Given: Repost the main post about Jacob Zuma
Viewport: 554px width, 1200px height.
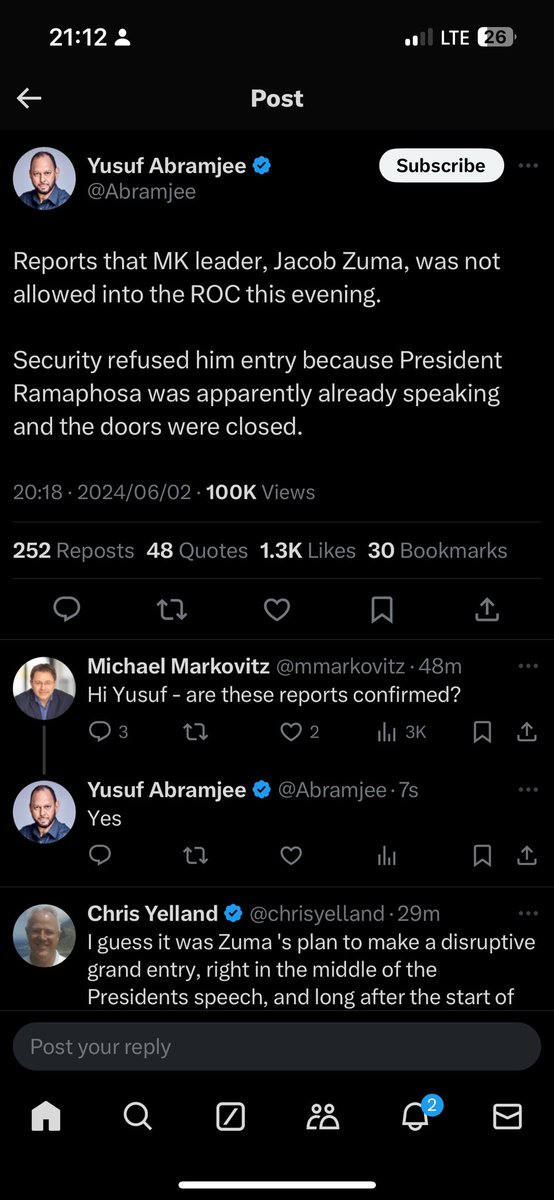Looking at the screenshot, I should click(172, 609).
